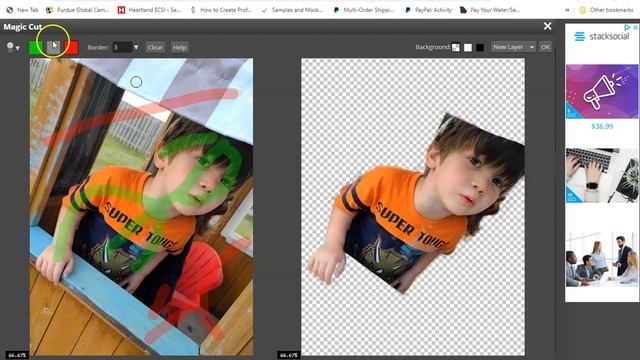Edit the Border value field
The image size is (640, 360).
[x=122, y=47]
